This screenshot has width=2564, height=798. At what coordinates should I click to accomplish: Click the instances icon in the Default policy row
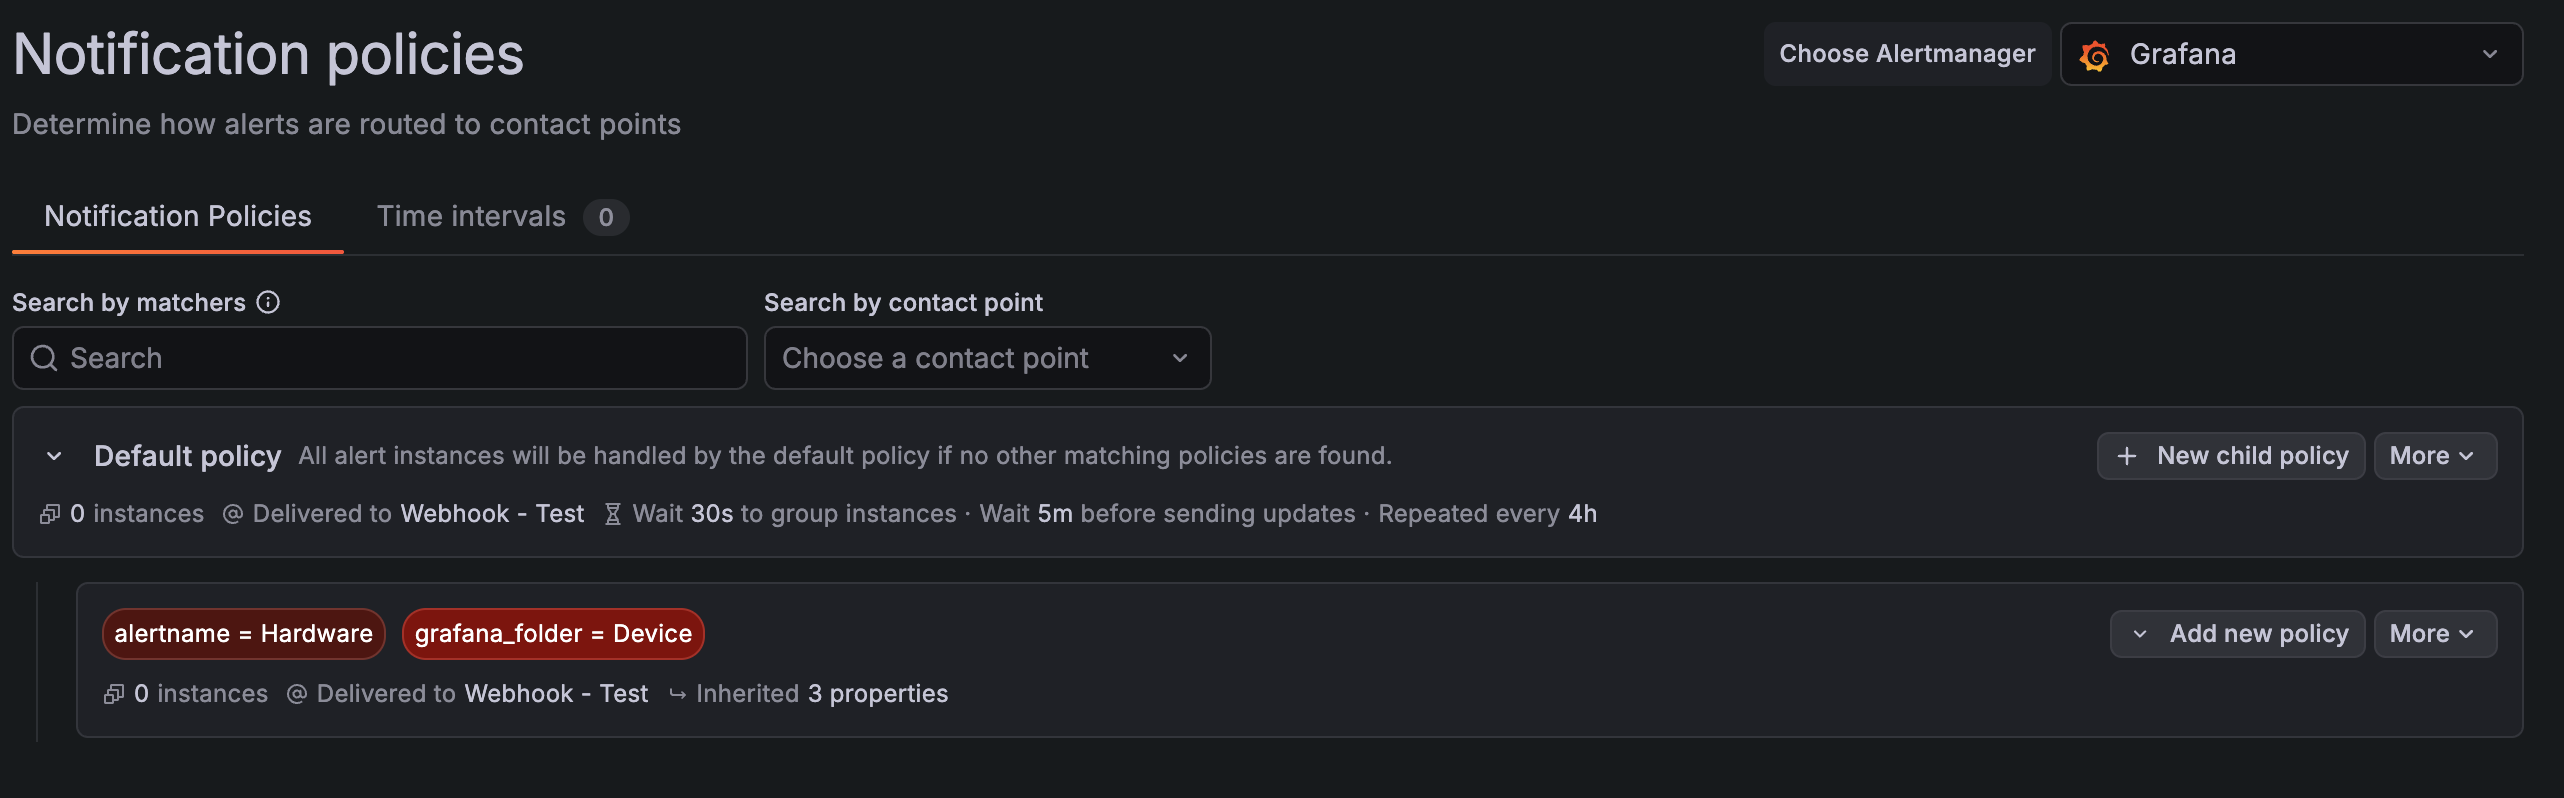point(49,514)
